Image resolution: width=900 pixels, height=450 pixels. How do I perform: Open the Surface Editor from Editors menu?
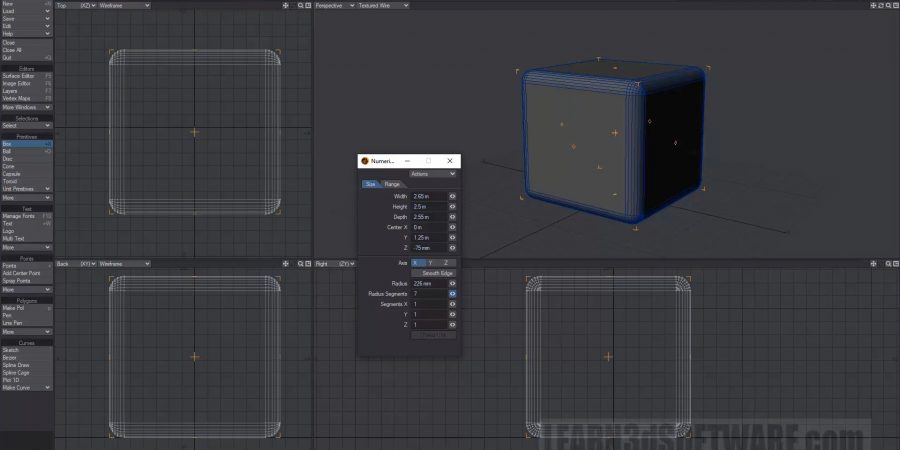(26, 76)
